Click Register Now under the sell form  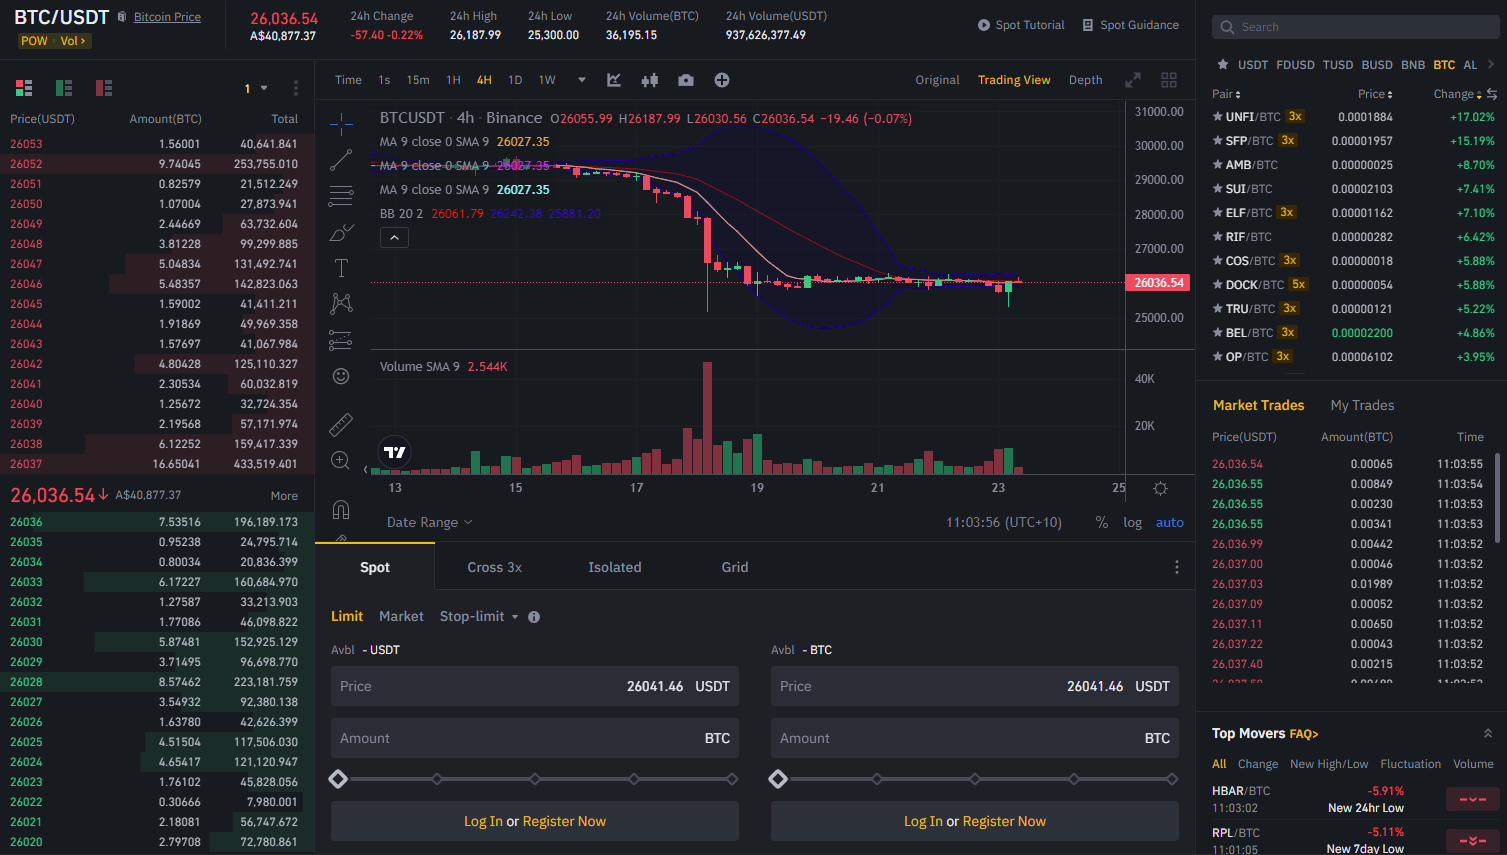(1004, 821)
